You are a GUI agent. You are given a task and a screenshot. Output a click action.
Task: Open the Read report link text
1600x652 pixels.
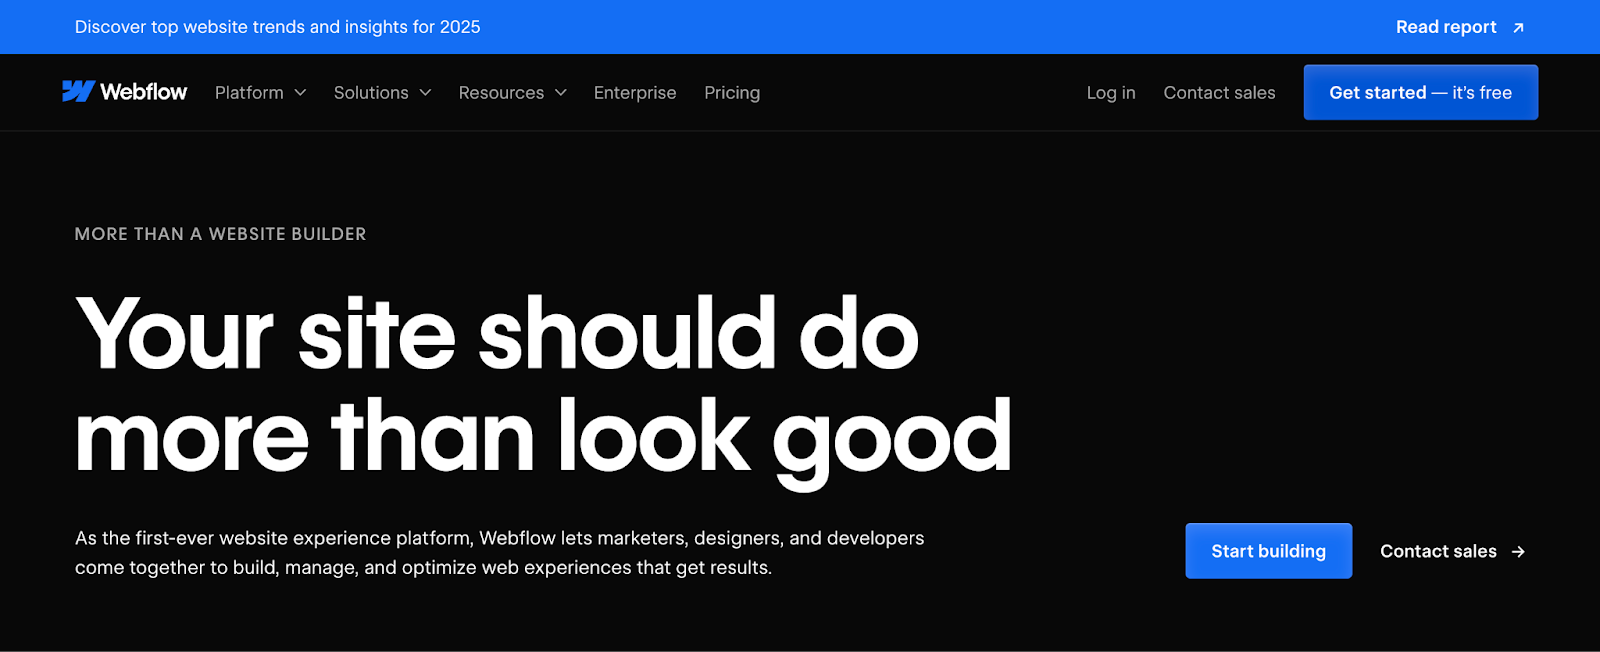(1446, 27)
